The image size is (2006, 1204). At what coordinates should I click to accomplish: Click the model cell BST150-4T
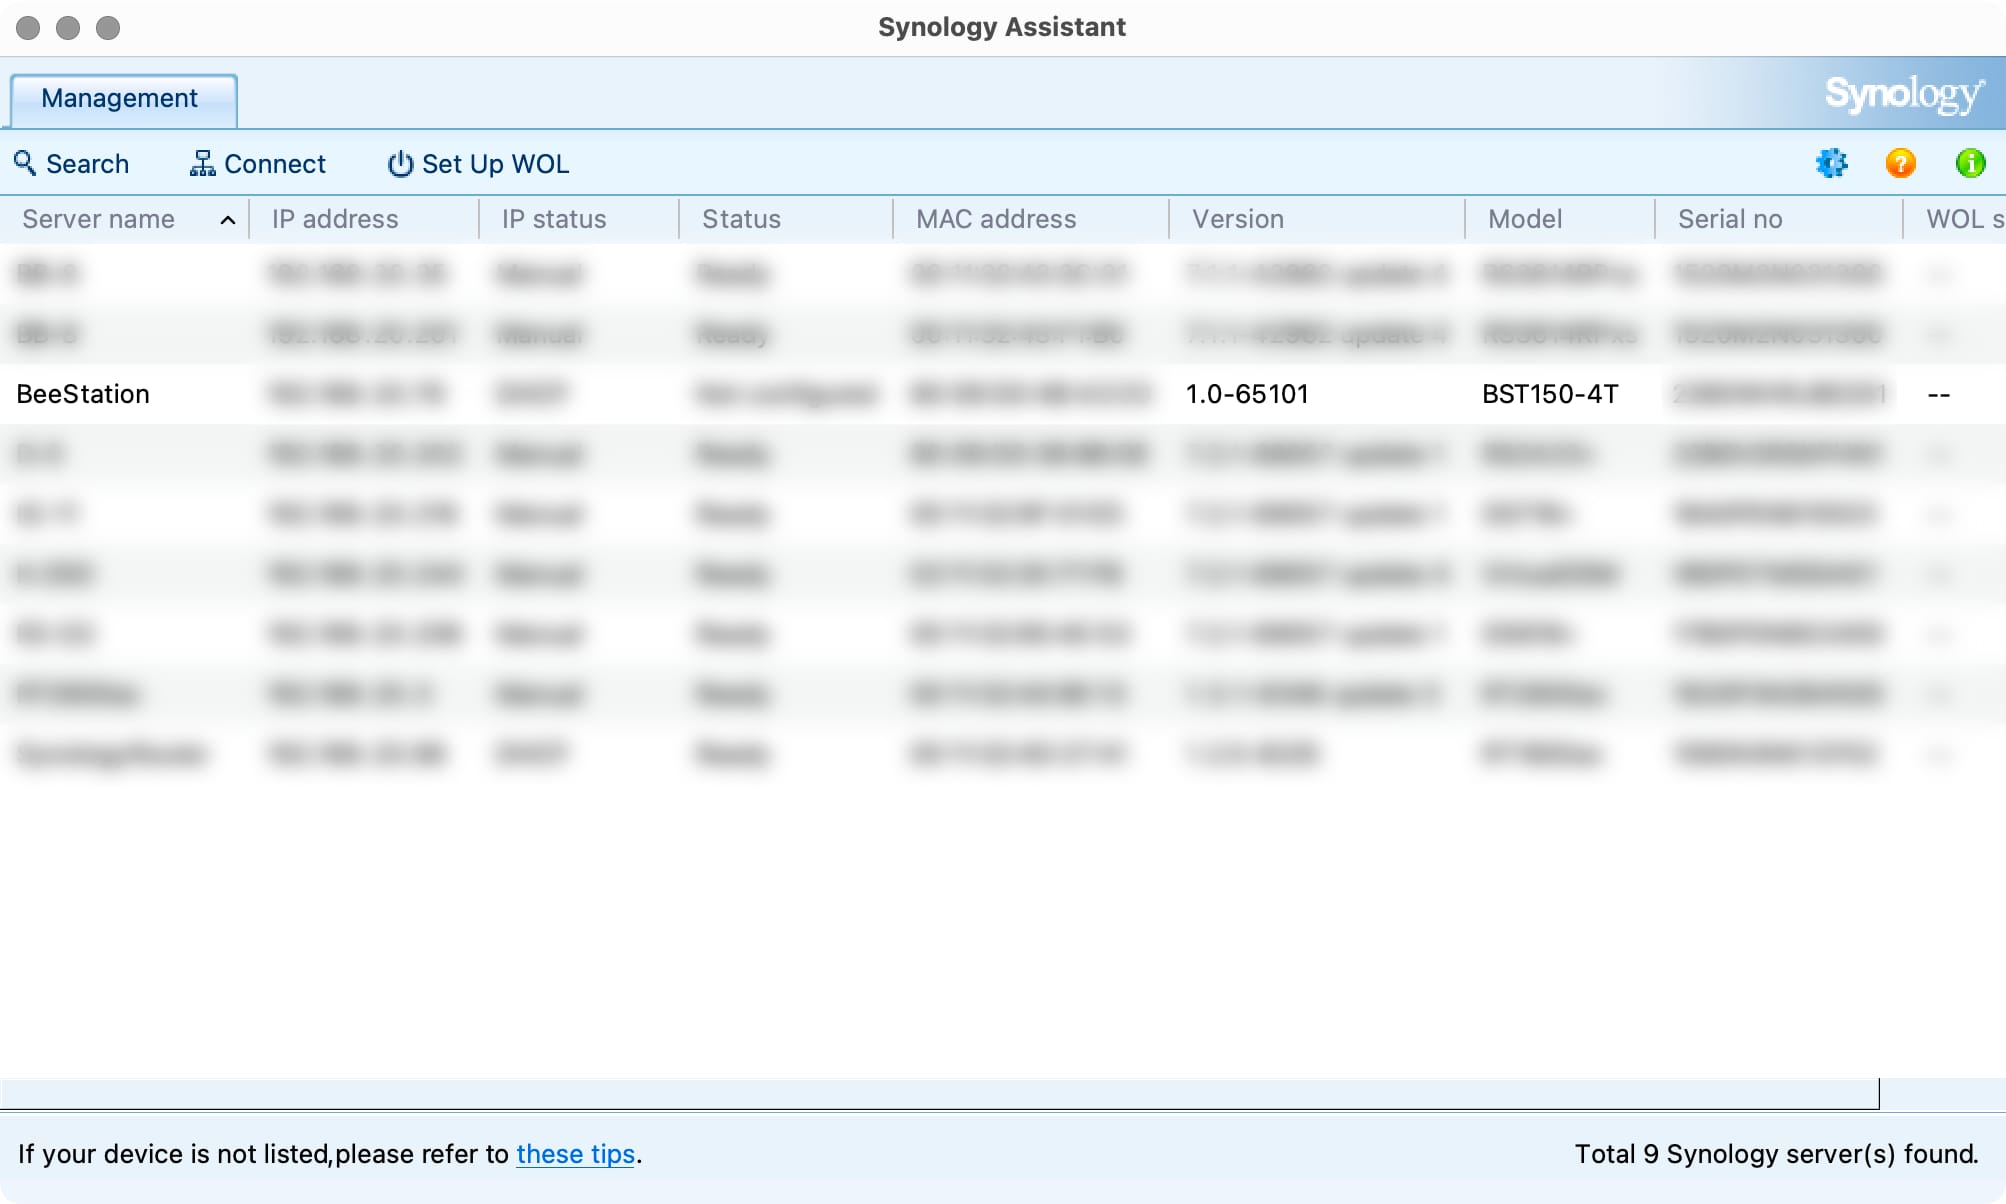coord(1550,394)
